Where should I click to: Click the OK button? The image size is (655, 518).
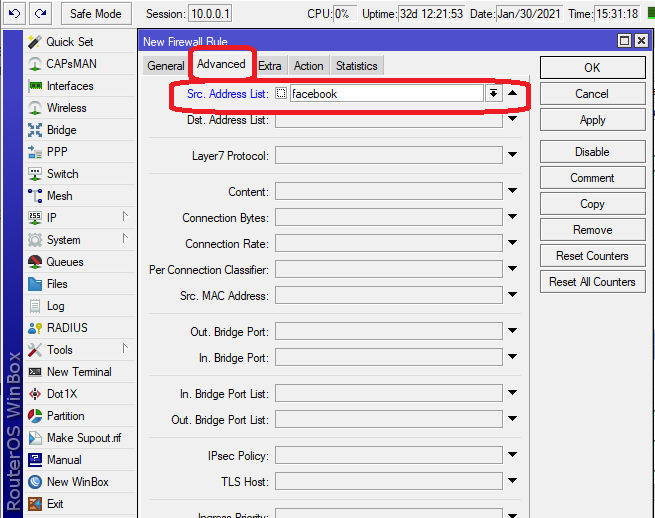coord(592,68)
